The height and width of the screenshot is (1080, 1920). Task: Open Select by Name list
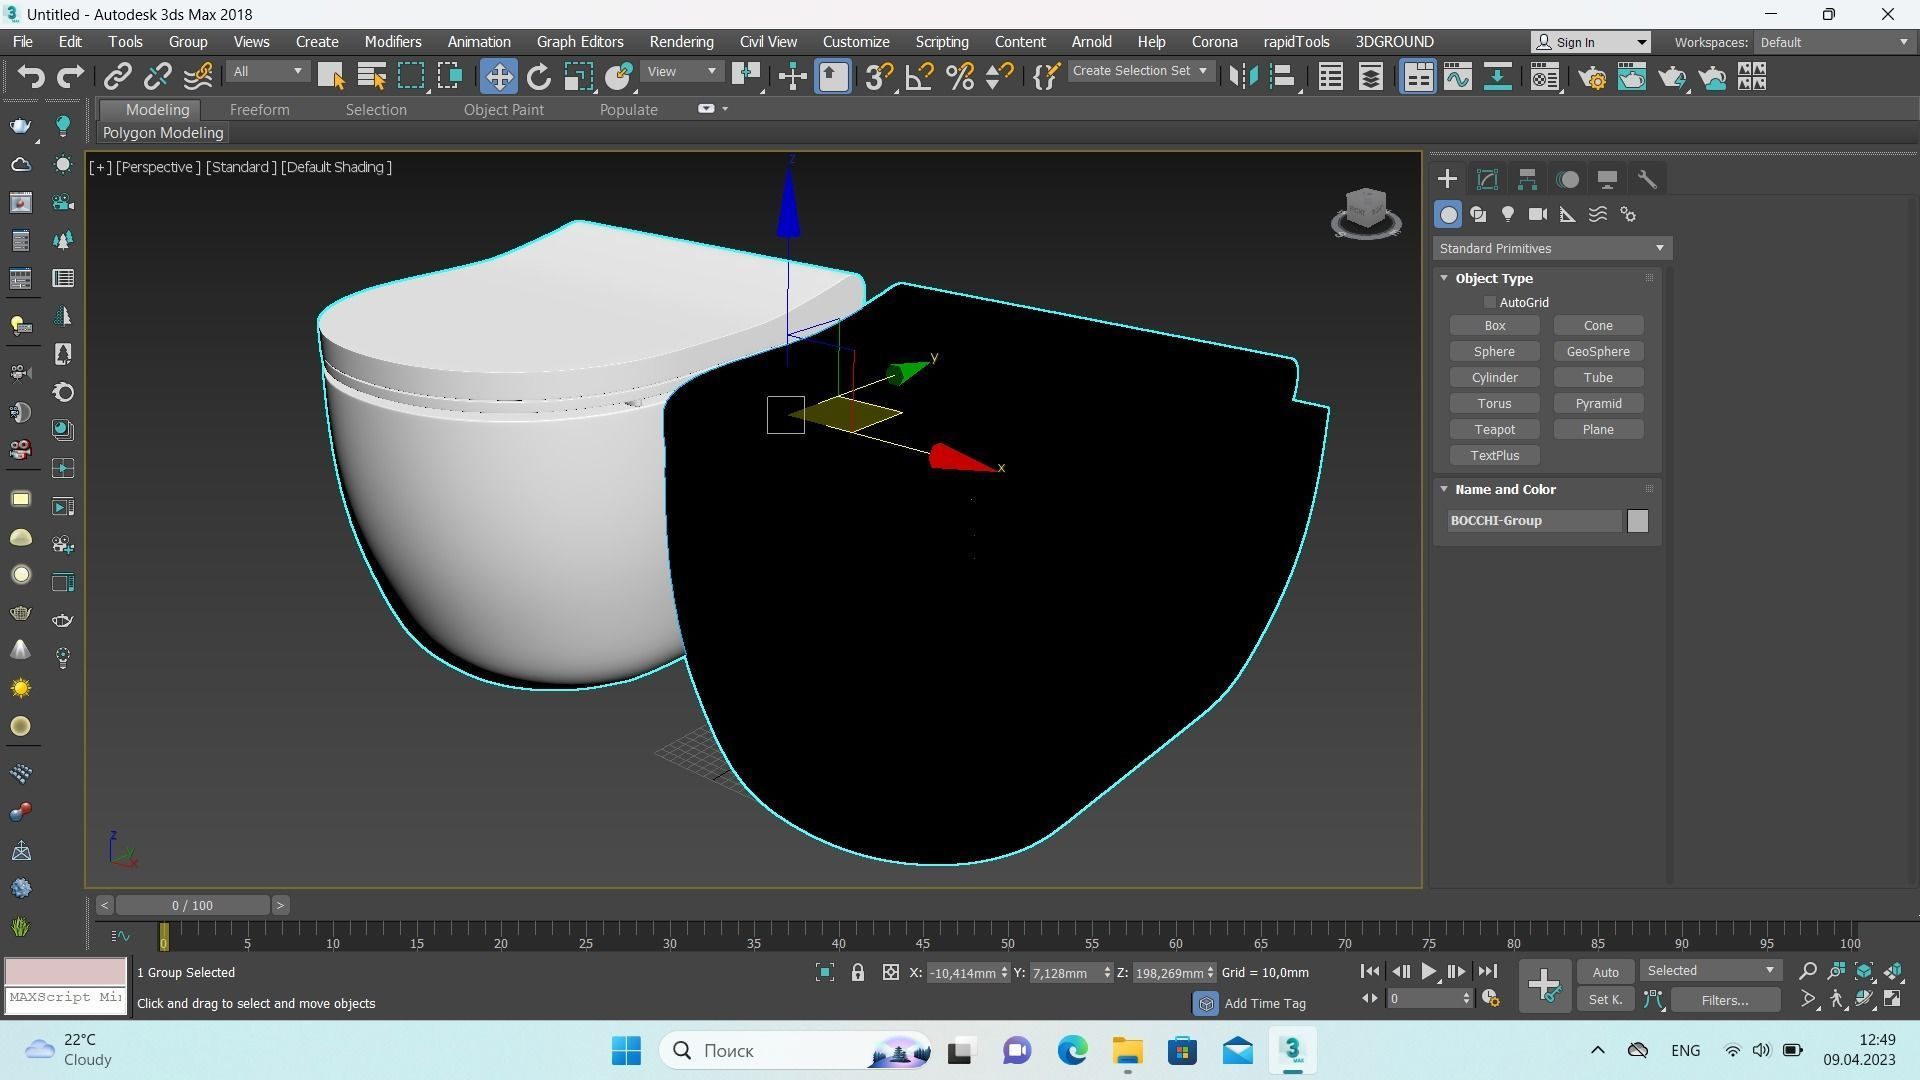[371, 77]
